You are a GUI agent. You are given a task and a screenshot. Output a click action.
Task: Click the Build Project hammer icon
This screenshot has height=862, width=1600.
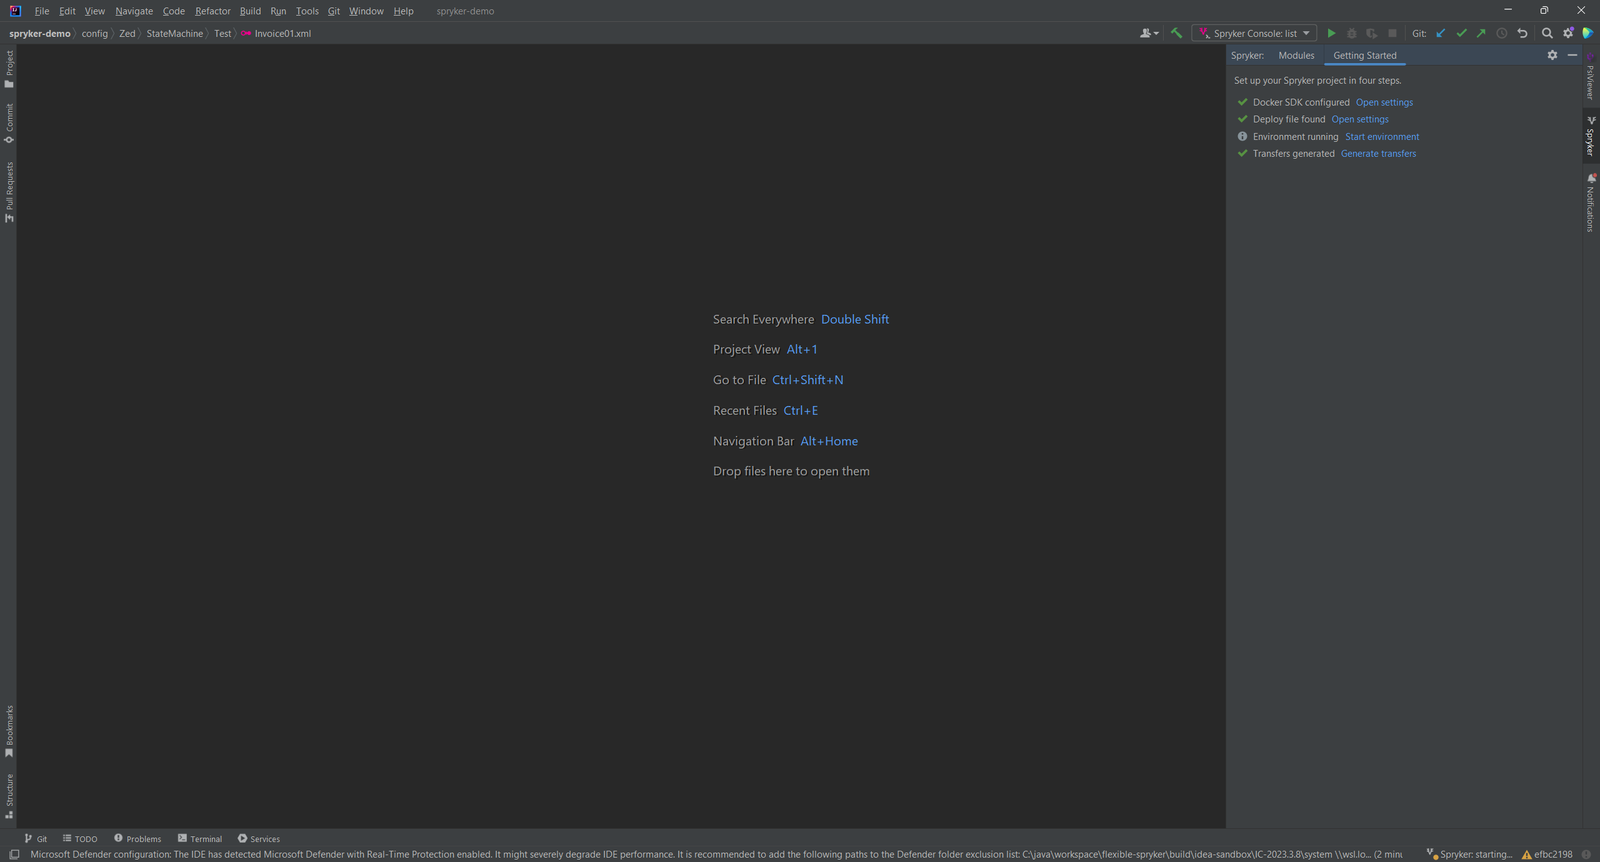pos(1176,33)
